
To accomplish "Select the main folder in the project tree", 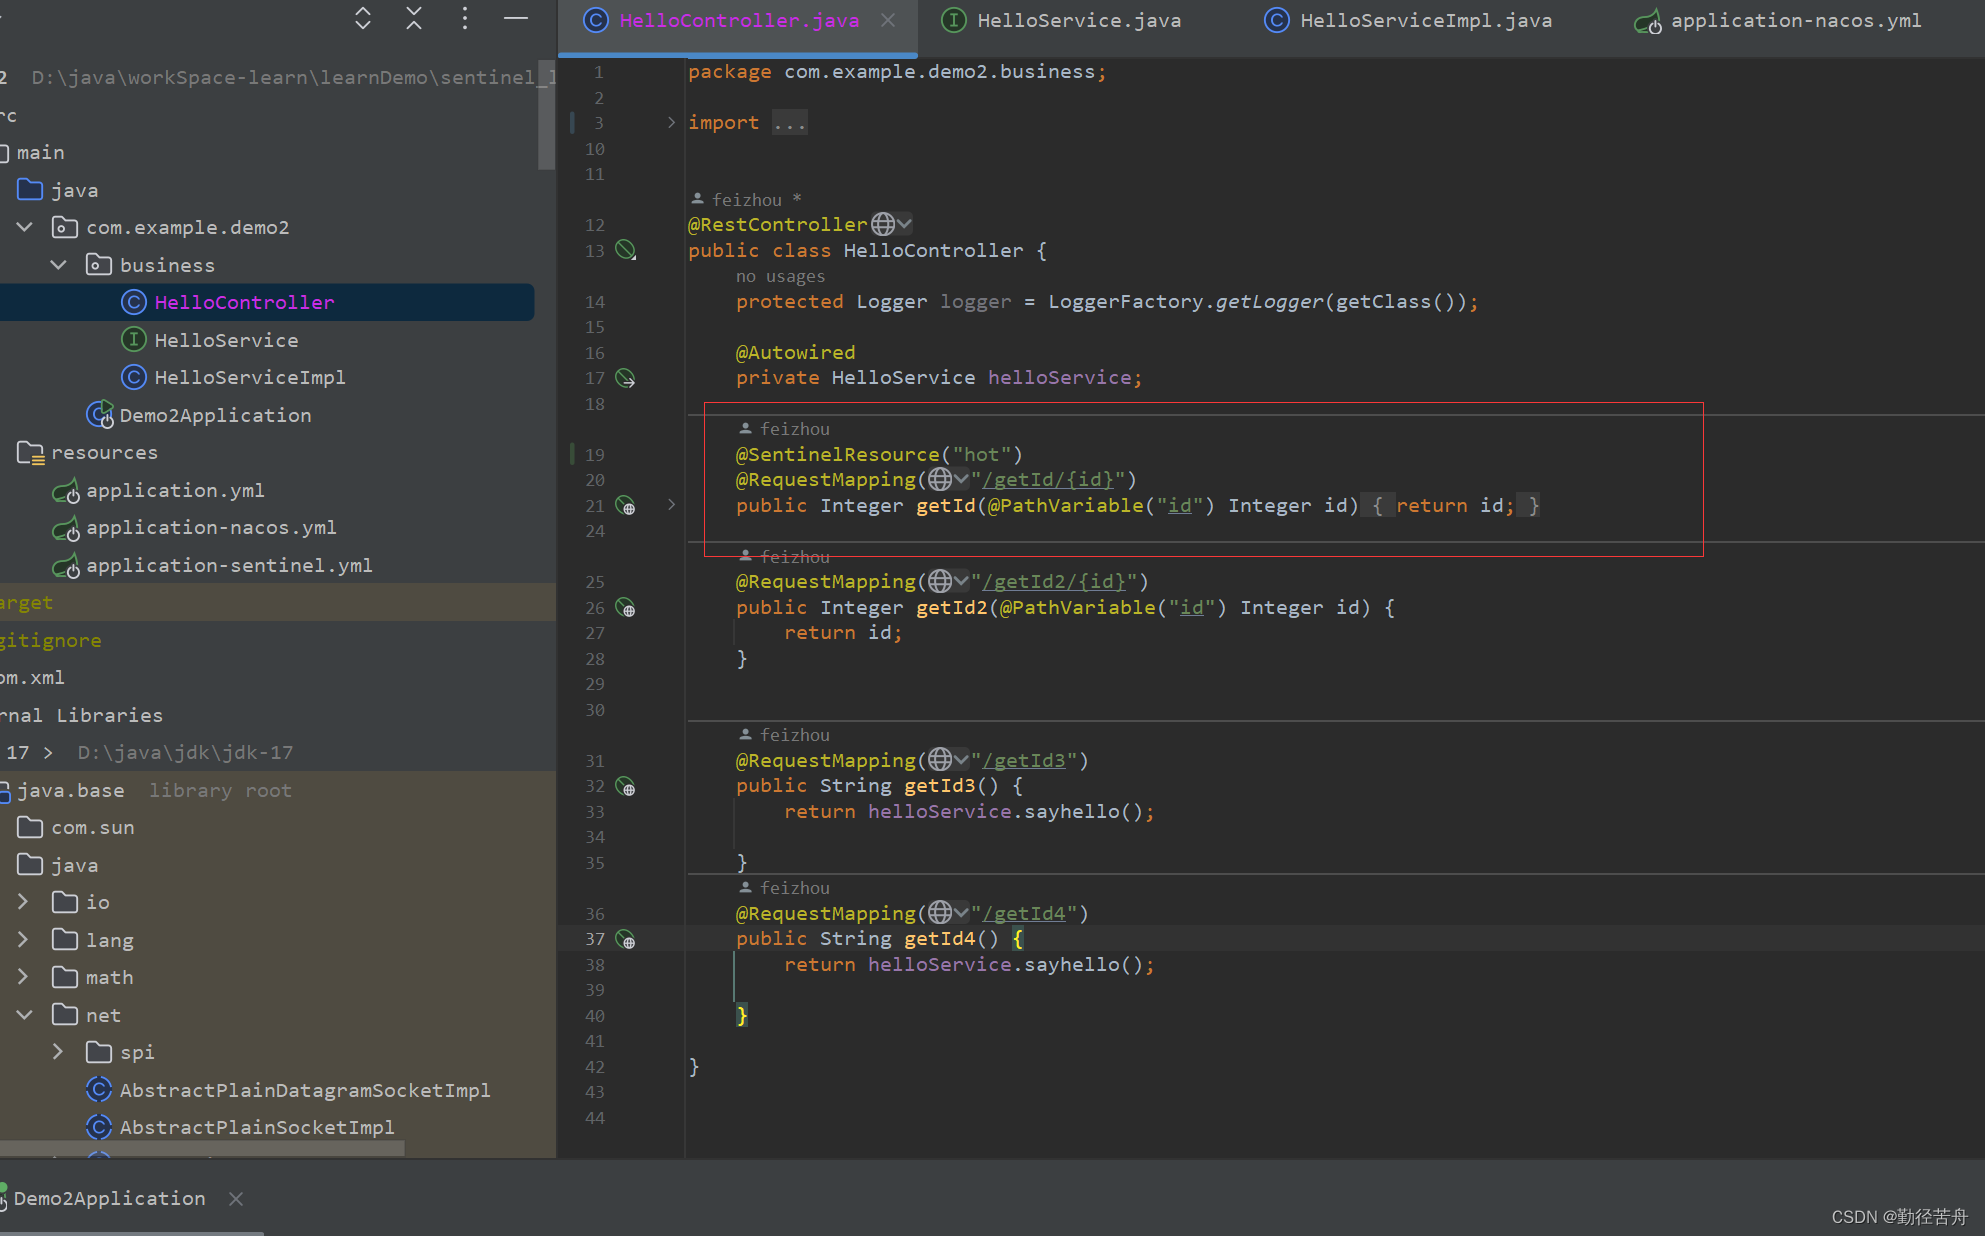I will [40, 152].
